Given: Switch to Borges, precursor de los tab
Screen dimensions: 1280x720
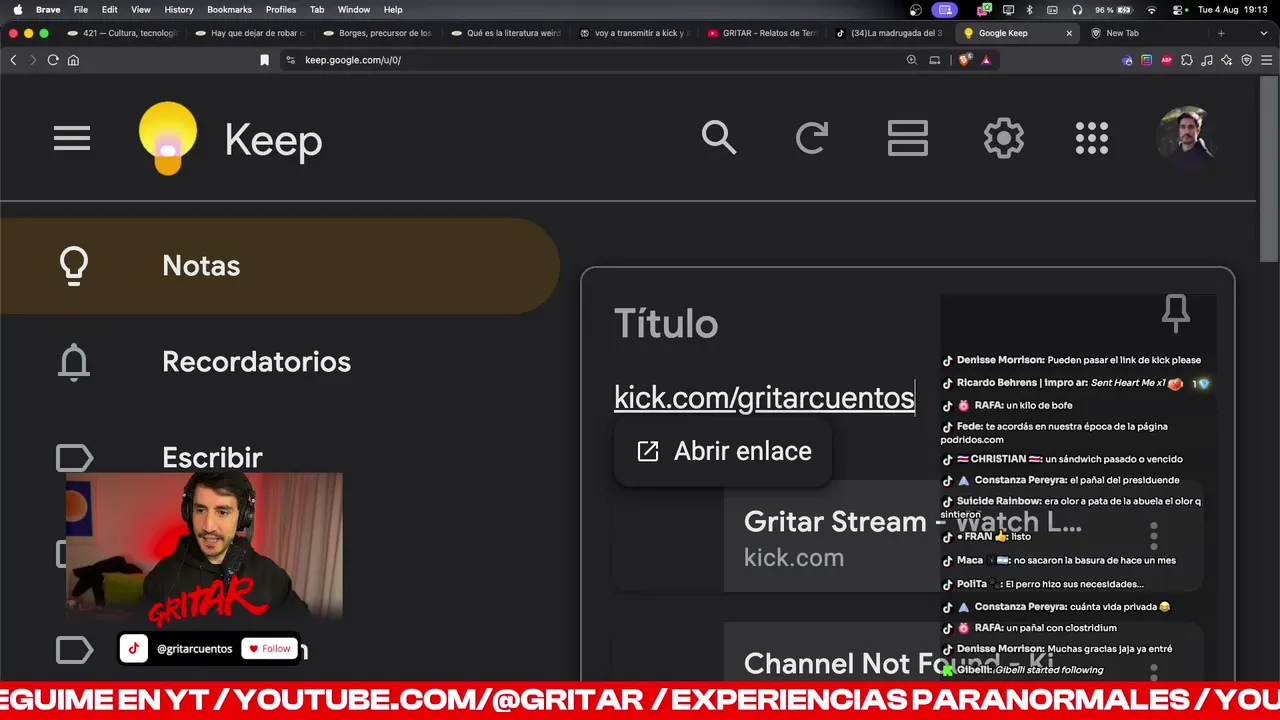Looking at the screenshot, I should pos(378,33).
